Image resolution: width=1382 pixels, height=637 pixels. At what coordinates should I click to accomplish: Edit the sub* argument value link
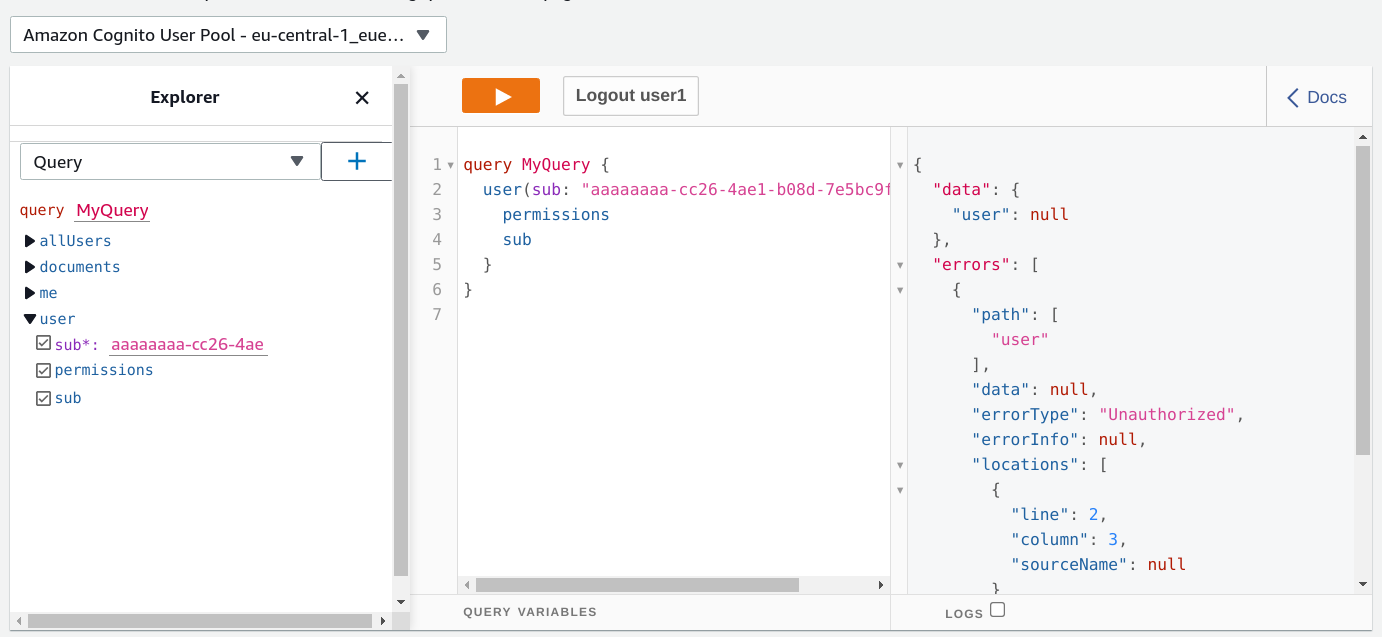point(186,343)
